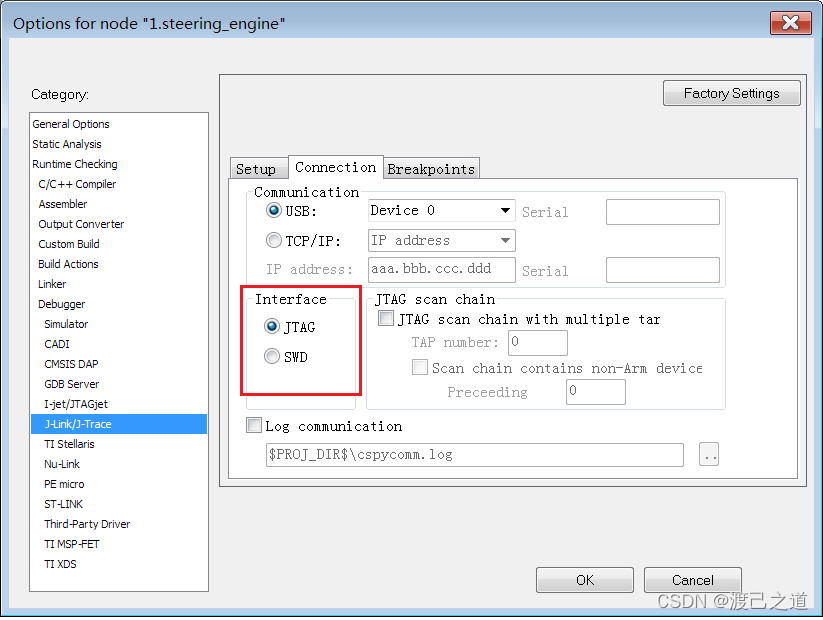Click the TAP number input field

537,342
